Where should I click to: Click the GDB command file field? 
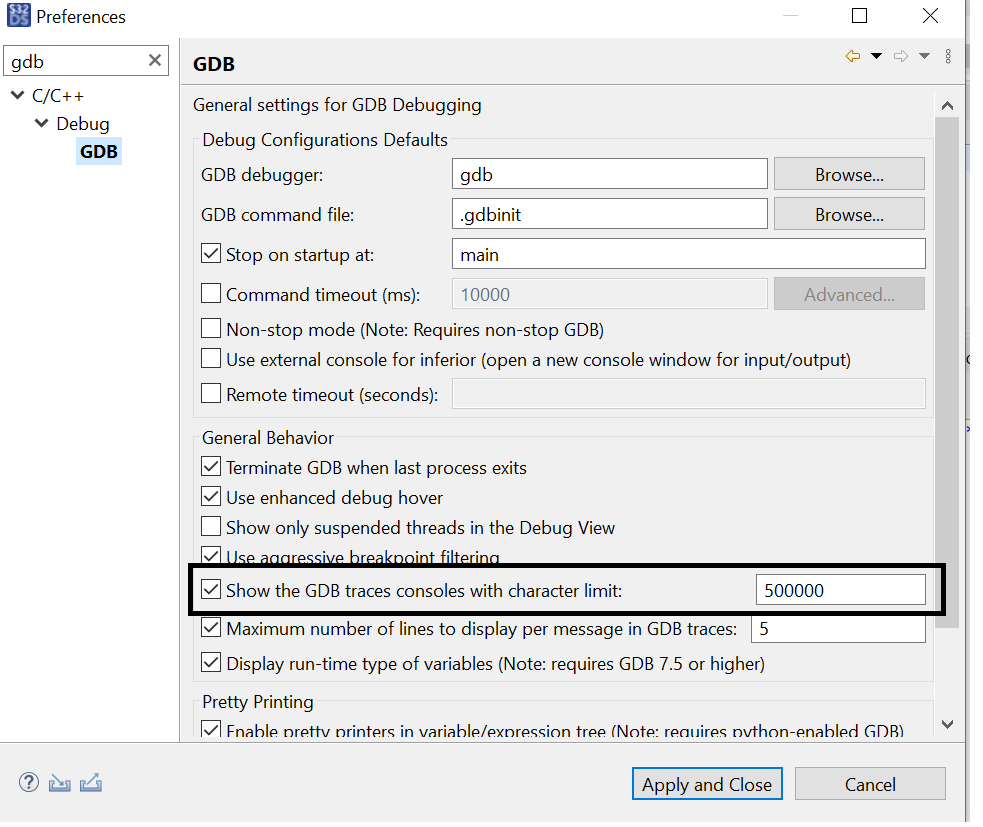coord(609,214)
